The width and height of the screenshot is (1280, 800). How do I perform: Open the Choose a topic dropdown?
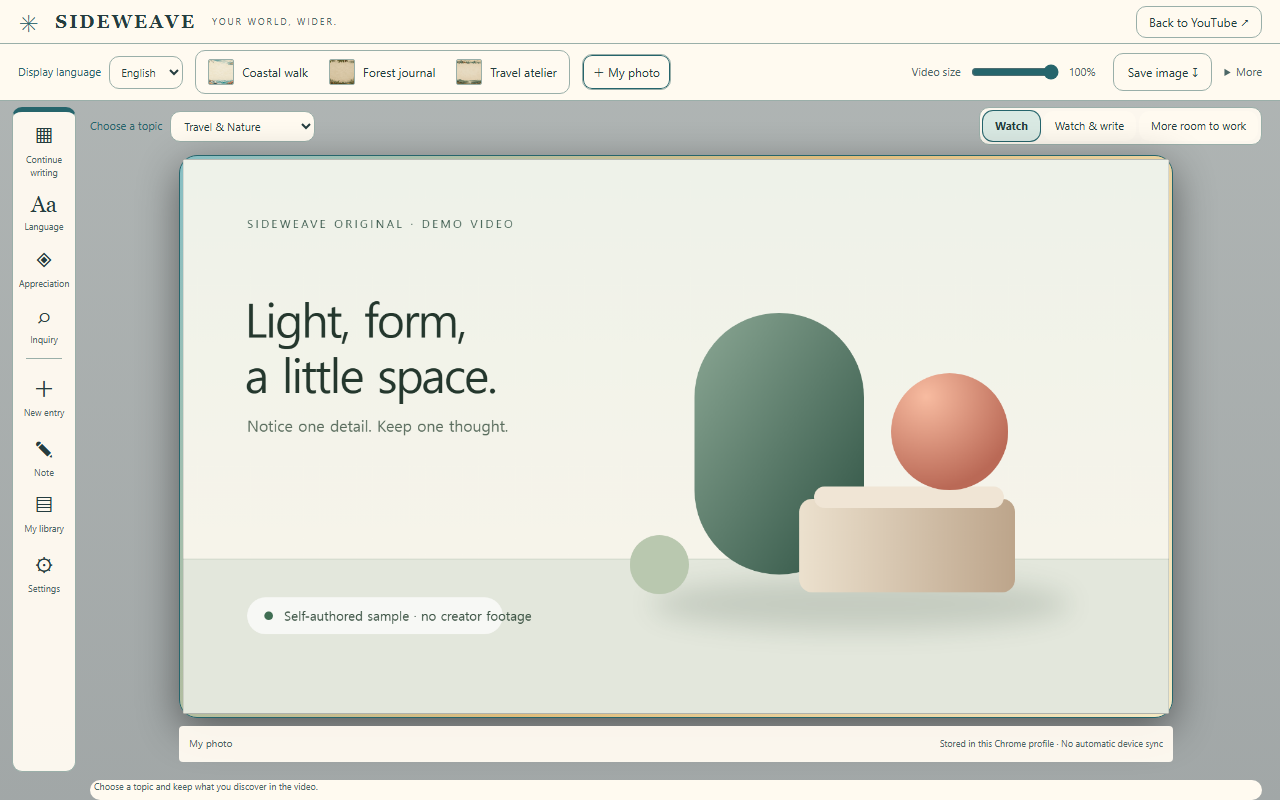[x=243, y=127]
